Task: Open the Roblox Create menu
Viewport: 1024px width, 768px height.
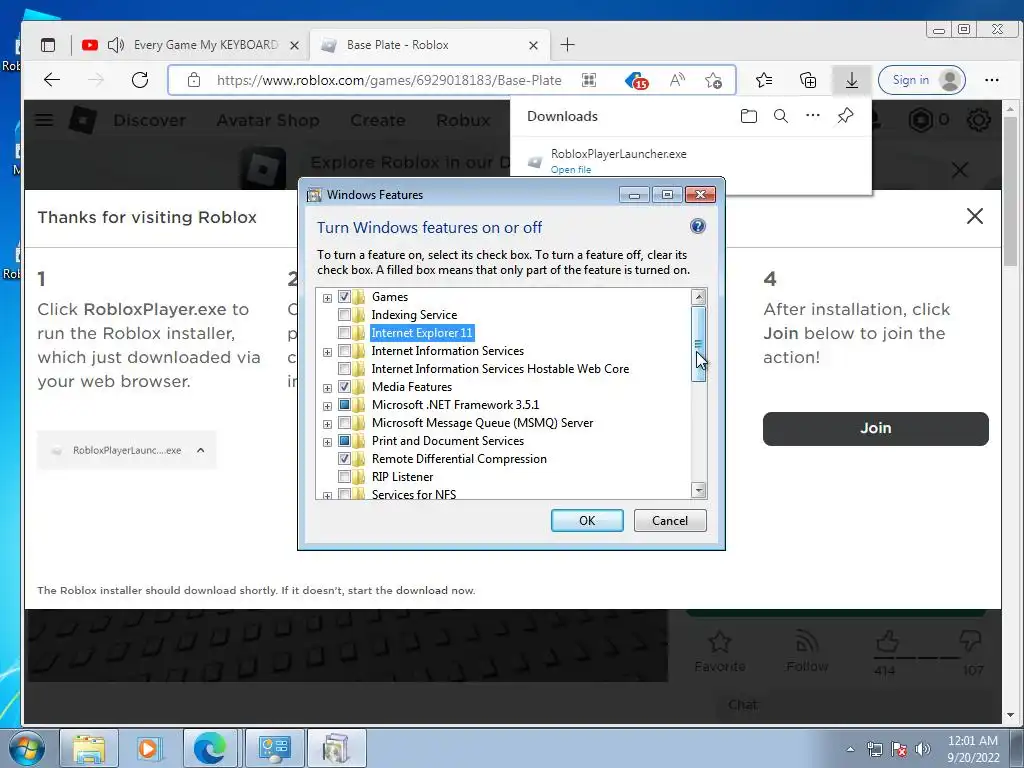Action: pos(377,120)
